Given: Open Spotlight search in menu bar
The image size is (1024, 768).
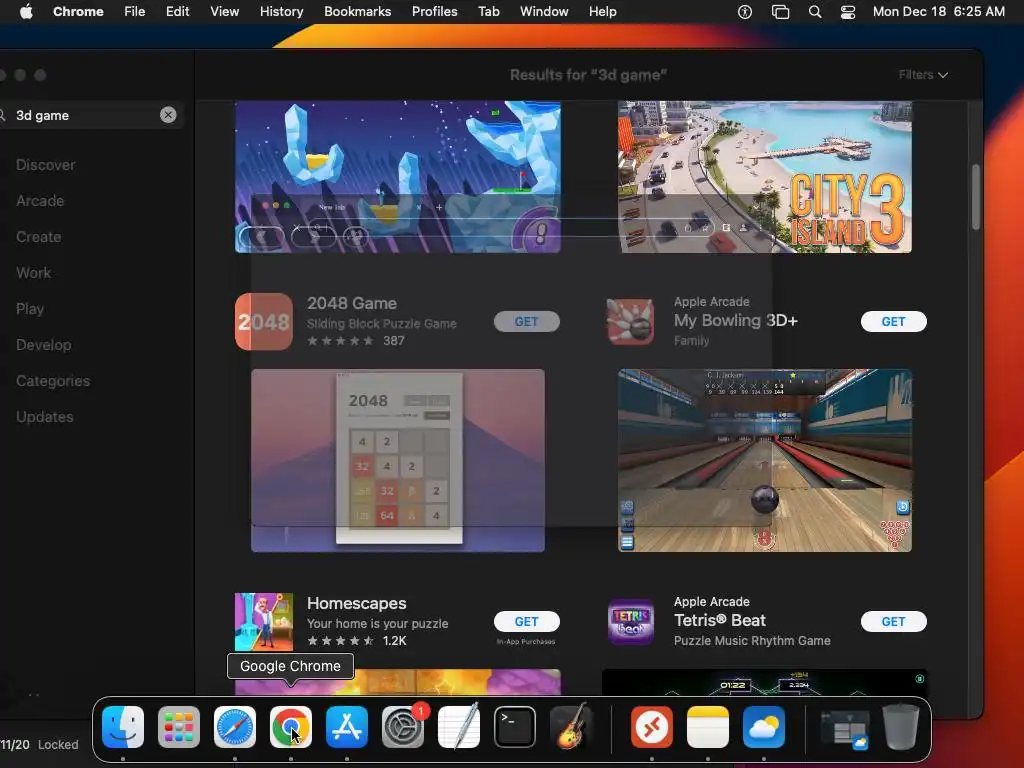Looking at the screenshot, I should pyautogui.click(x=814, y=12).
